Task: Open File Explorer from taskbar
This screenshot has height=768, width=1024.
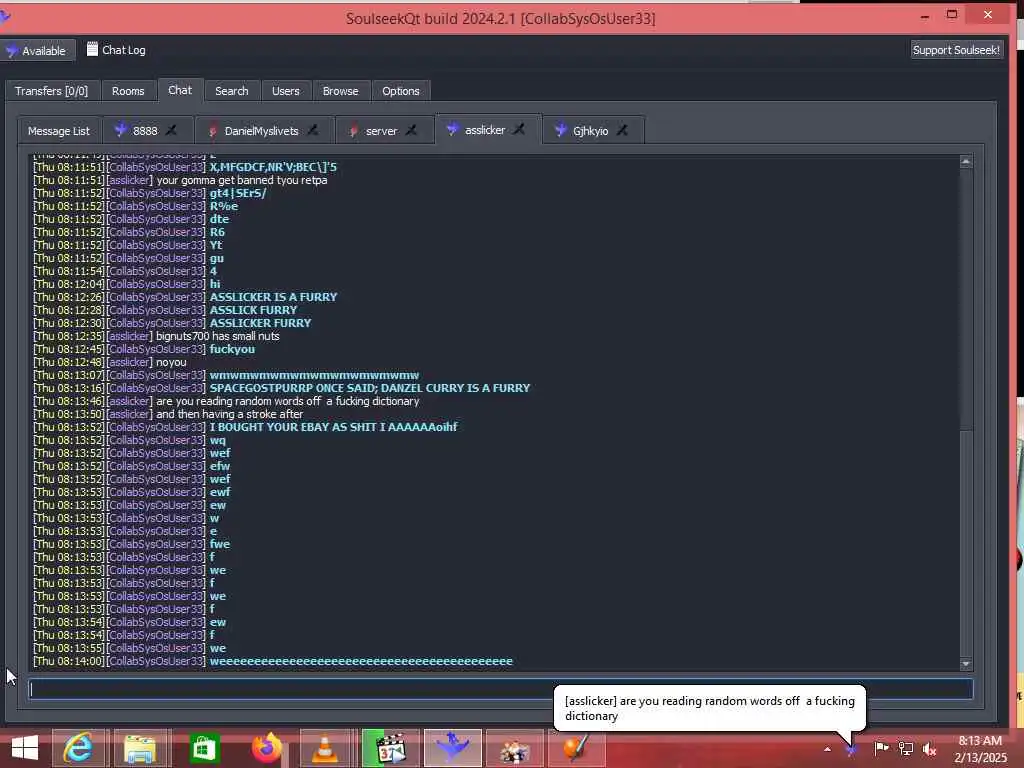Action: tap(141, 748)
